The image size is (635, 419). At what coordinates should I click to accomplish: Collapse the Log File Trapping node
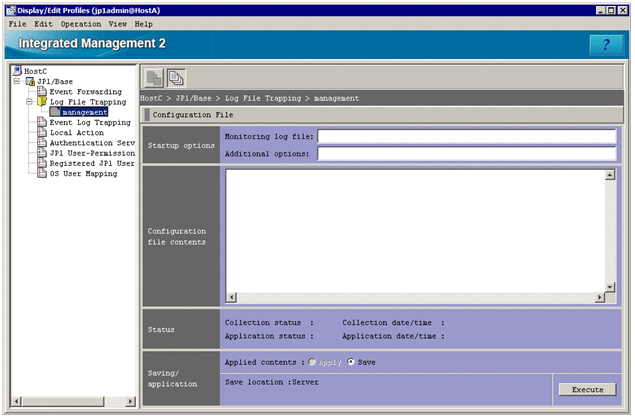(29, 102)
